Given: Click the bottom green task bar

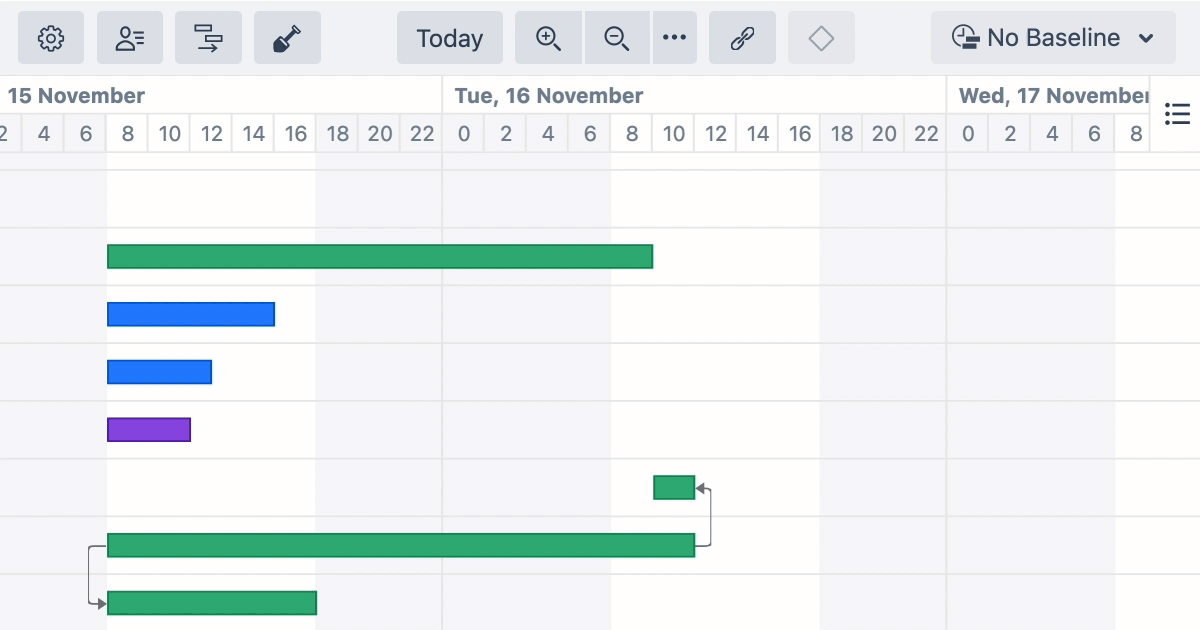Looking at the screenshot, I should coord(212,603).
